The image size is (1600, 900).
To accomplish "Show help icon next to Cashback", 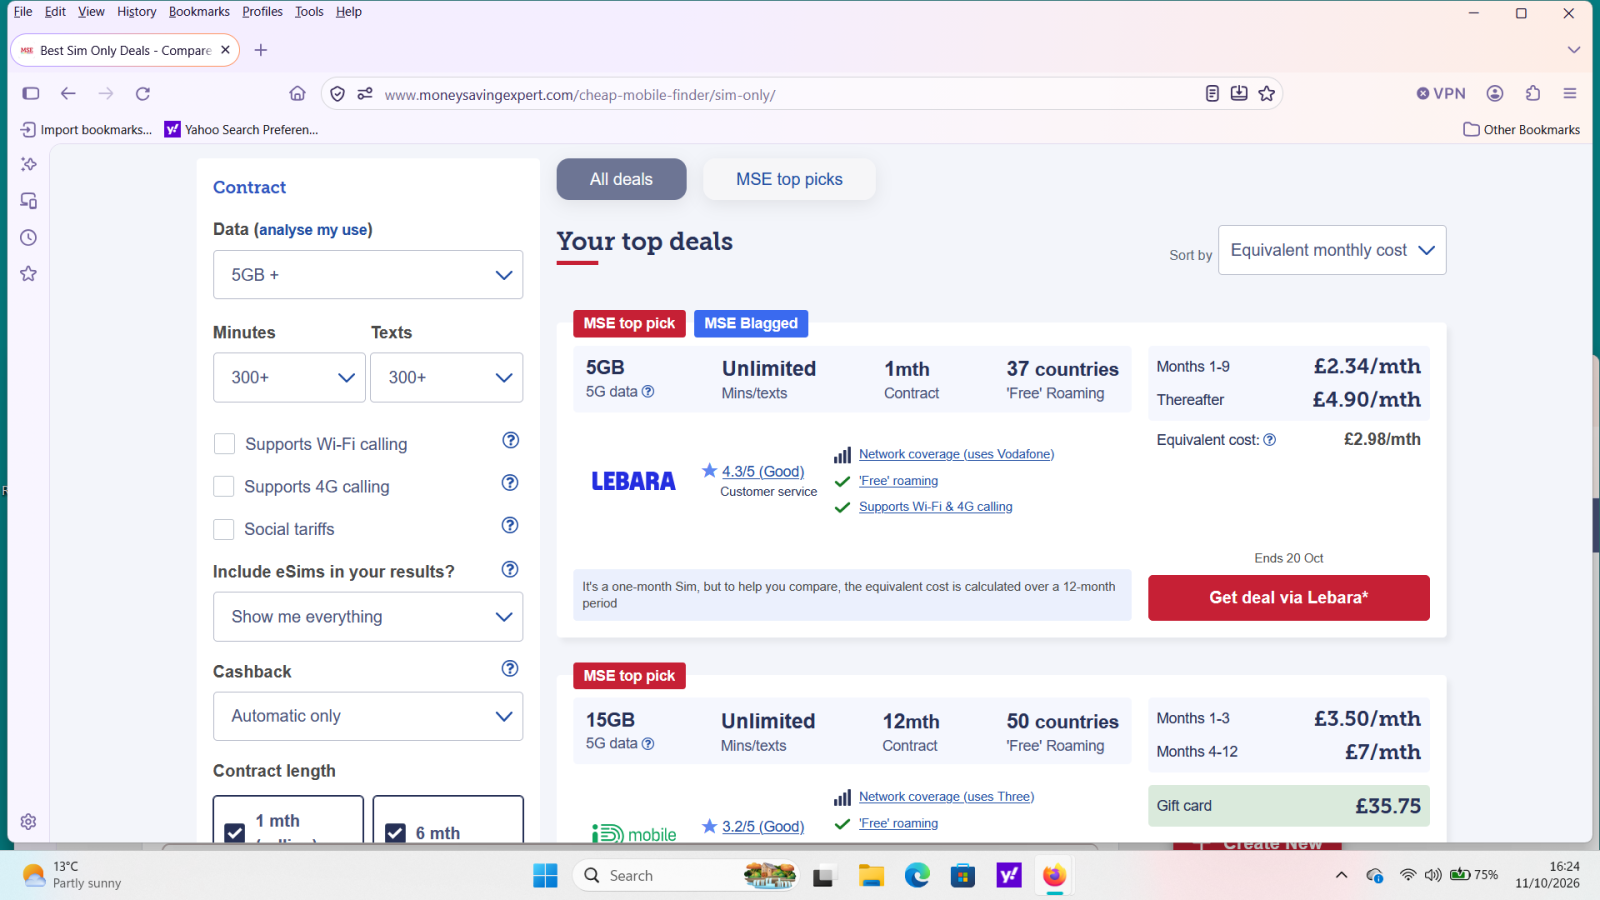I will click(x=510, y=668).
